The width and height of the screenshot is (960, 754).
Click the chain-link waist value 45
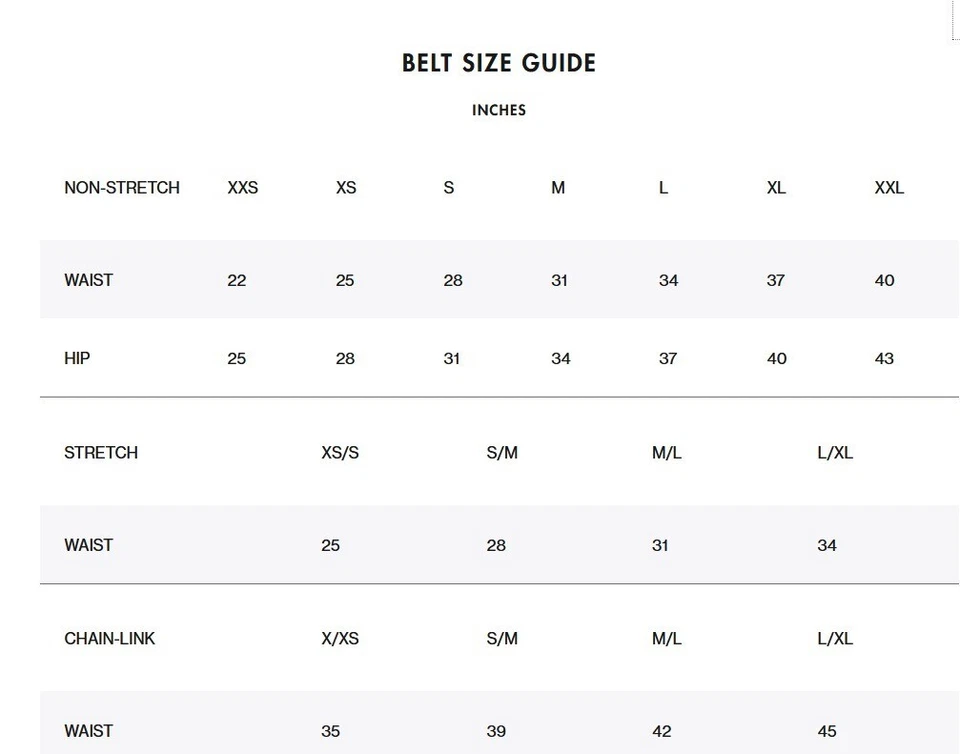(827, 731)
